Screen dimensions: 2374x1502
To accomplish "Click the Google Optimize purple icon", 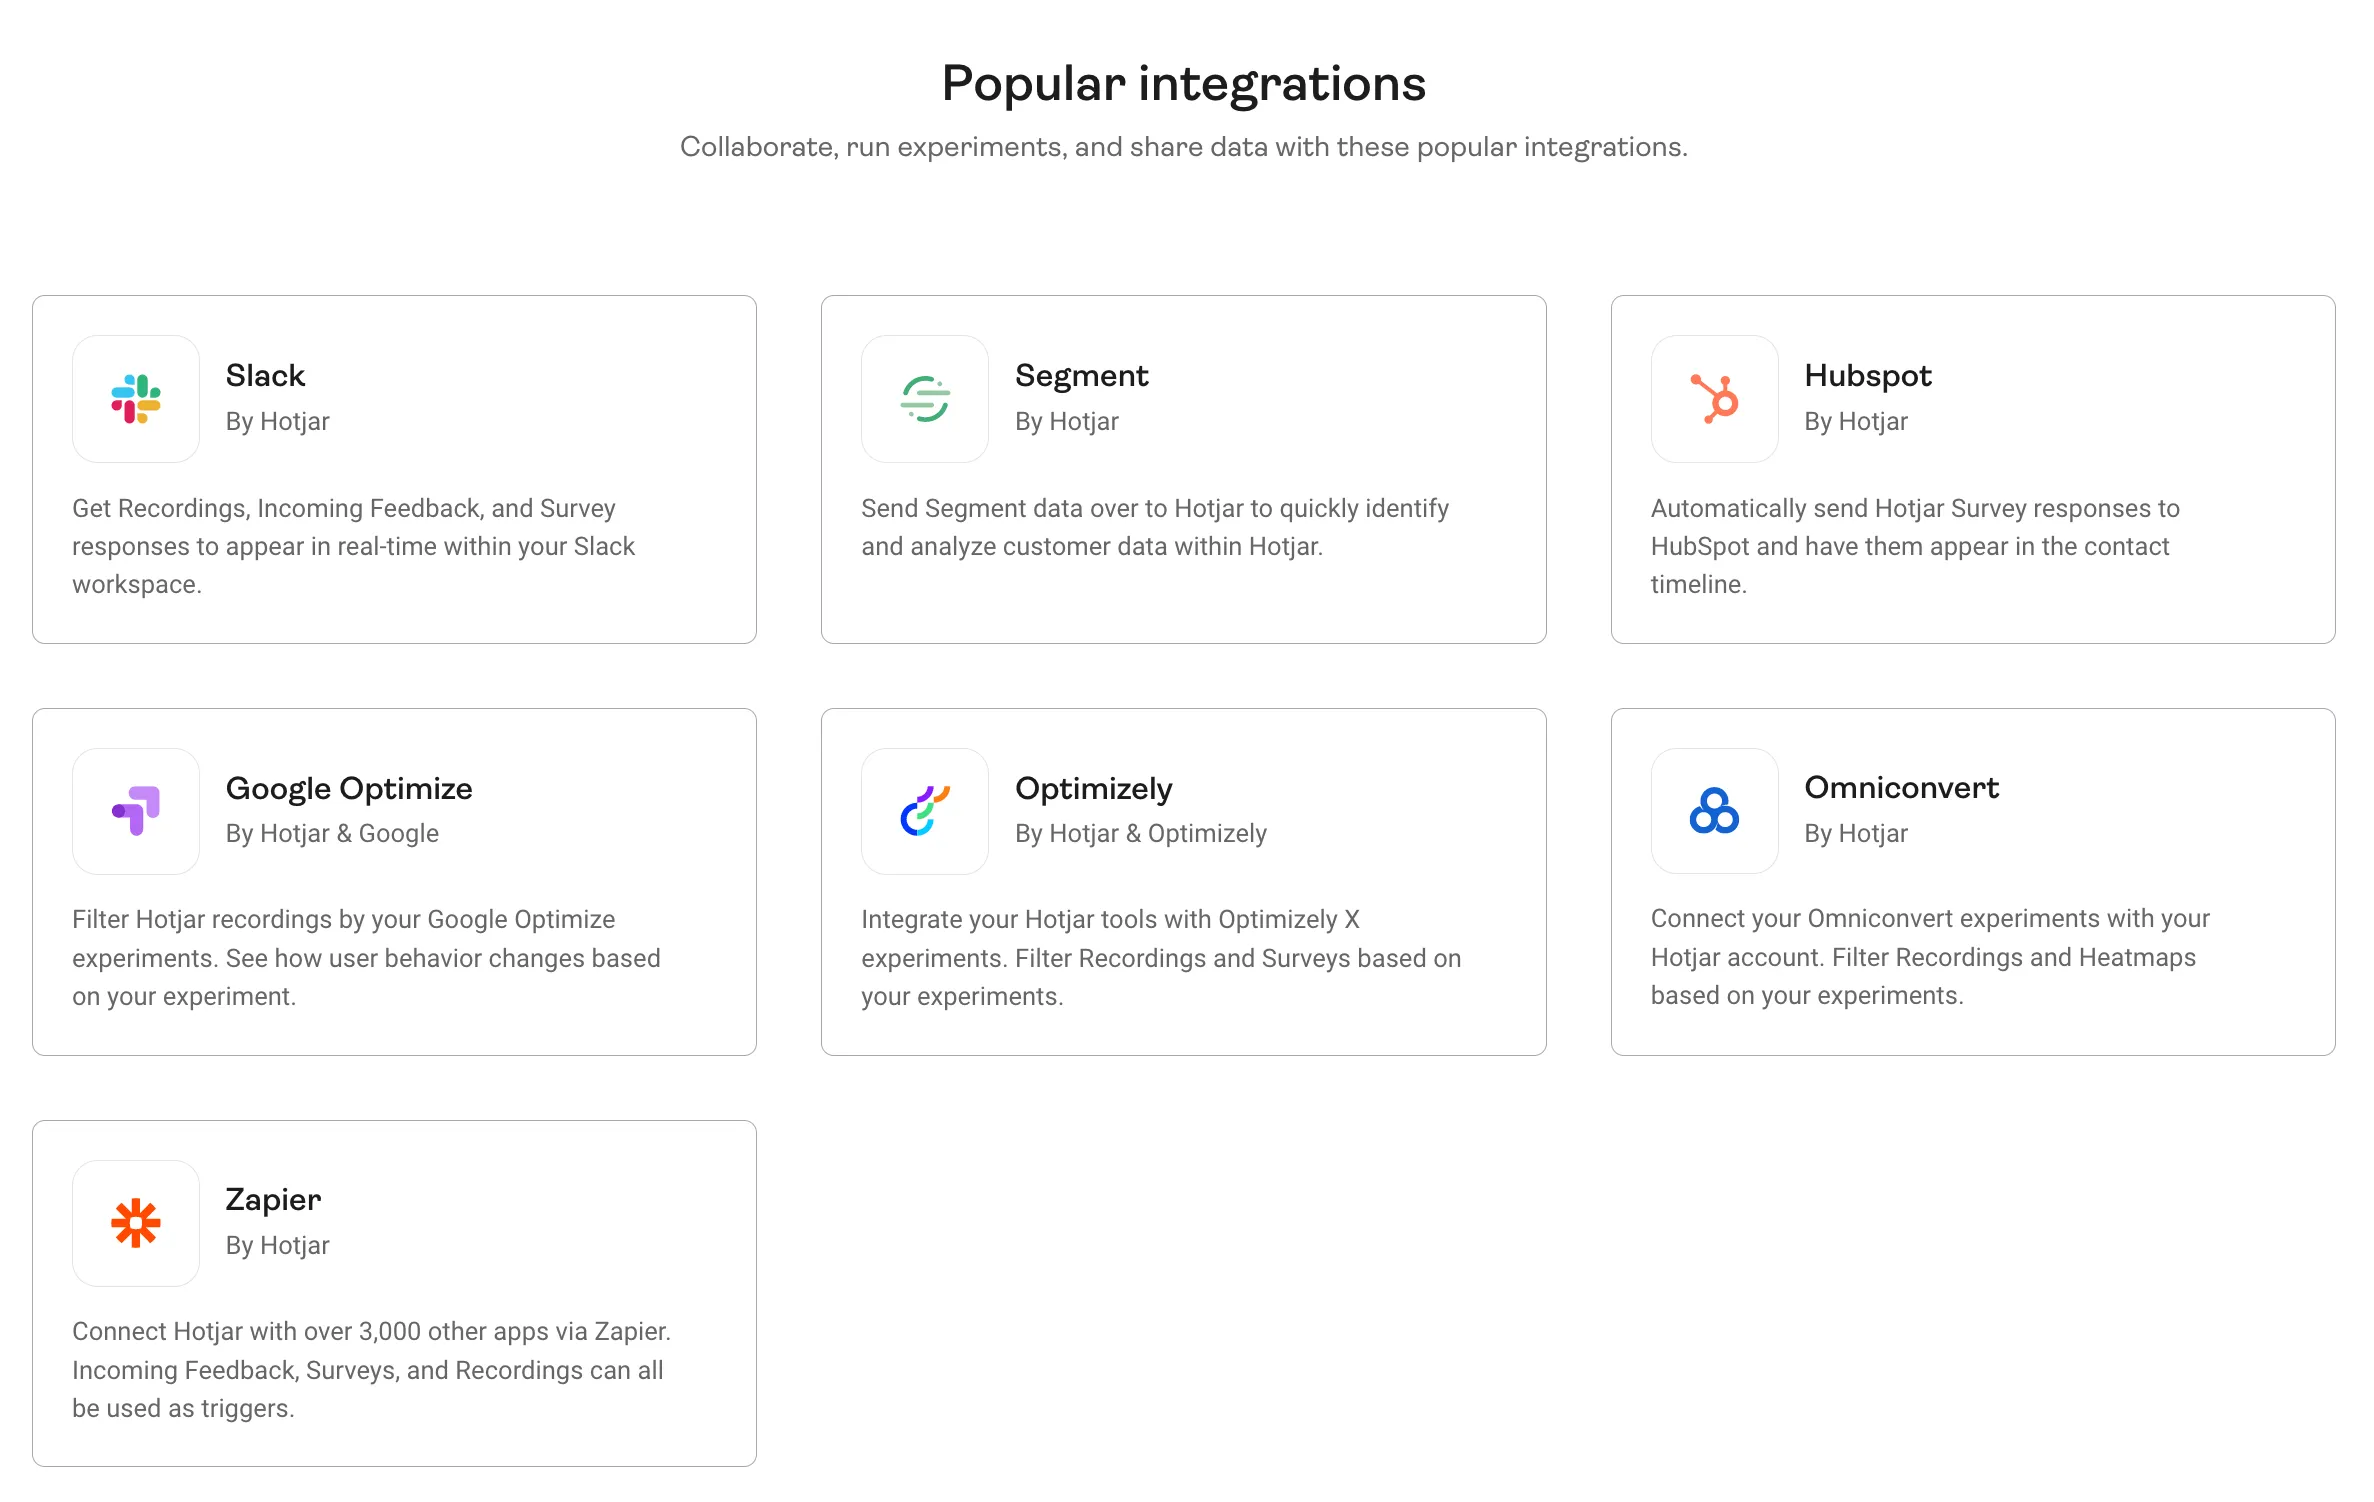I will pos(136,811).
